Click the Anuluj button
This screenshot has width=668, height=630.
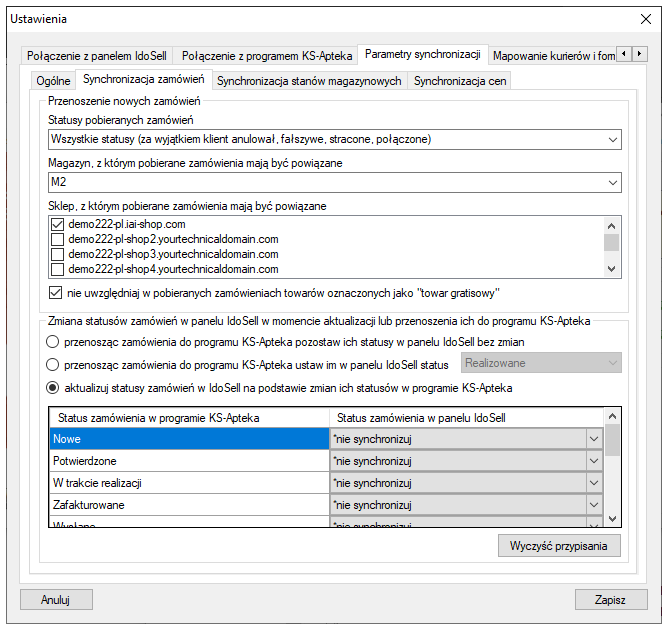(x=56, y=600)
